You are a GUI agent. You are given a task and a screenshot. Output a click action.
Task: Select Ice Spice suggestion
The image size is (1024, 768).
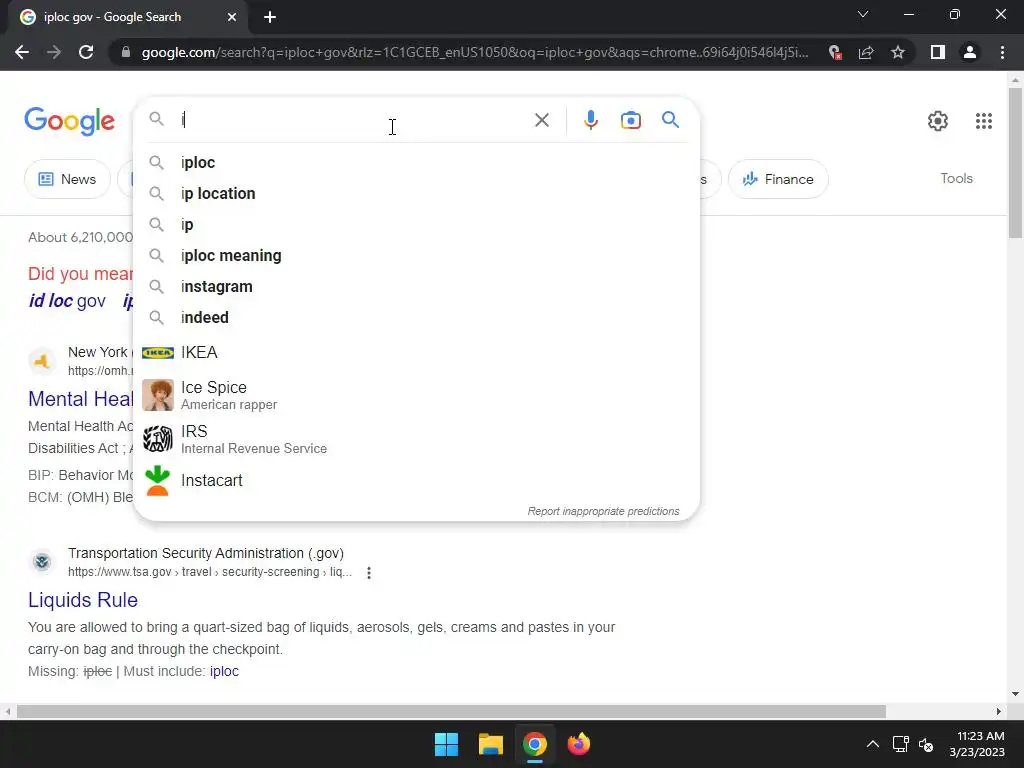tap(416, 395)
